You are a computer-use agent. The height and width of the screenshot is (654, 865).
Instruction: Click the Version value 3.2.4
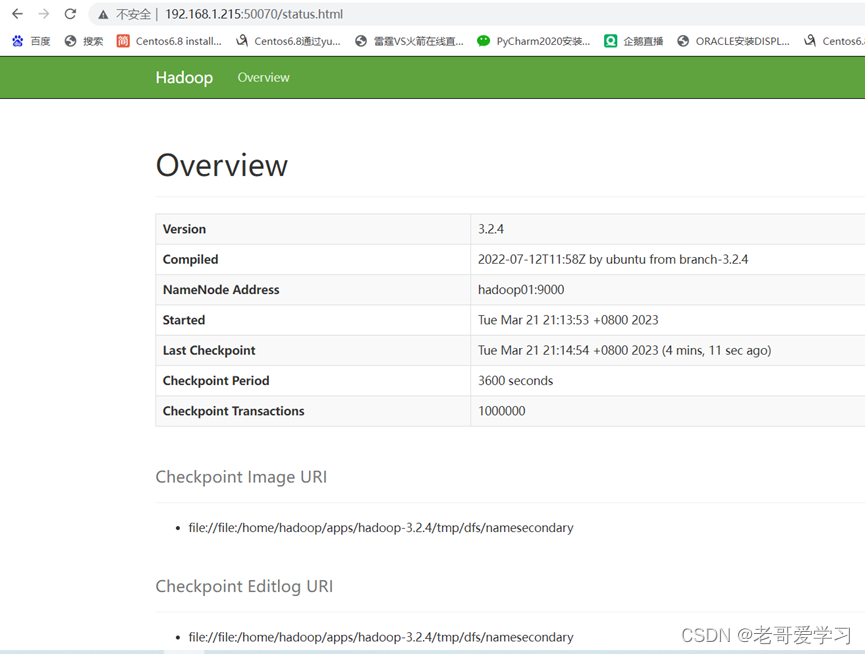pos(491,229)
